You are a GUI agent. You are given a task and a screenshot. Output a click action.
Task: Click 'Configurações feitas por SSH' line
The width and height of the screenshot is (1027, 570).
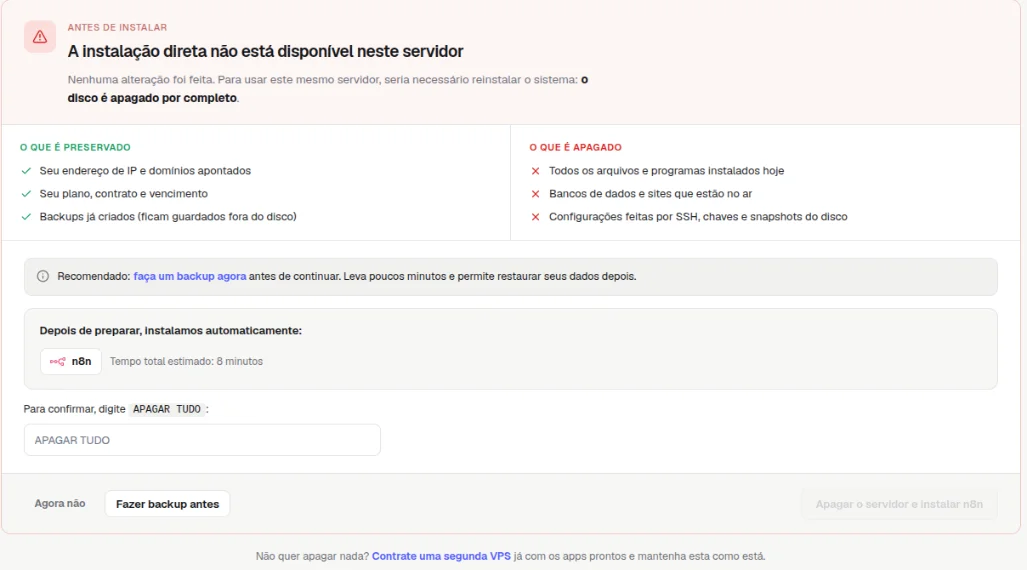pyautogui.click(x=698, y=217)
